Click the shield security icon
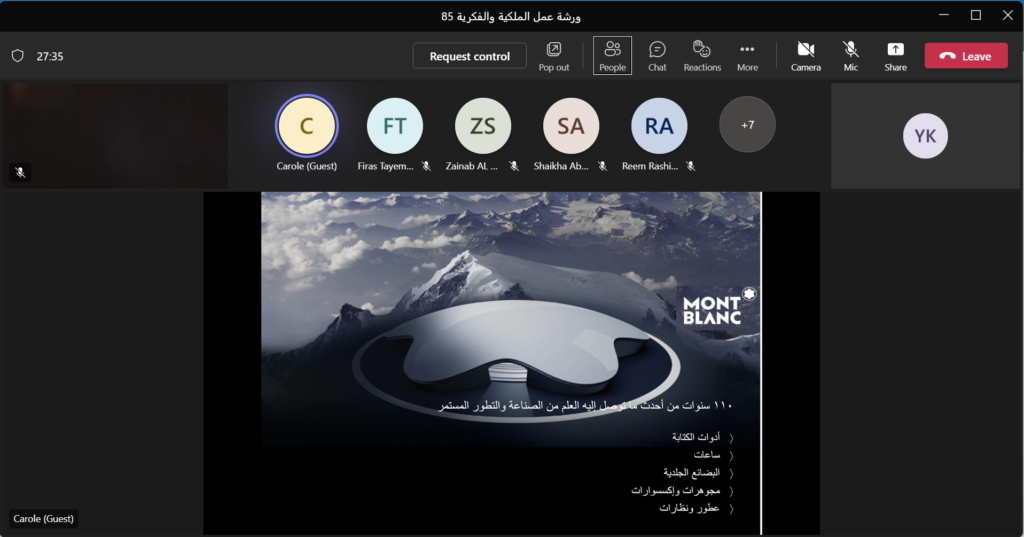This screenshot has width=1024, height=537. point(17,56)
